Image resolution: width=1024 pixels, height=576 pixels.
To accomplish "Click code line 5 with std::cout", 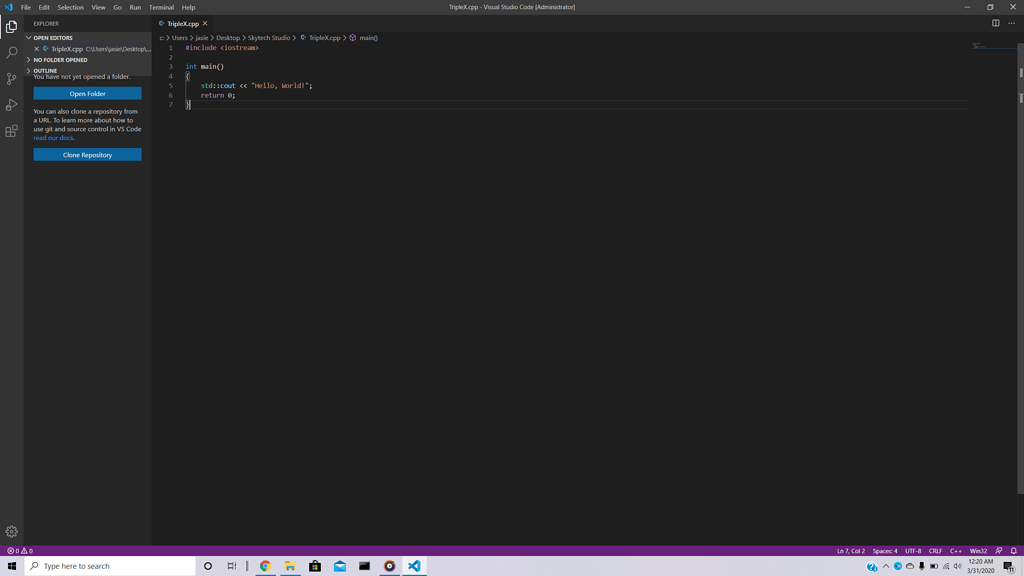I will (x=256, y=86).
